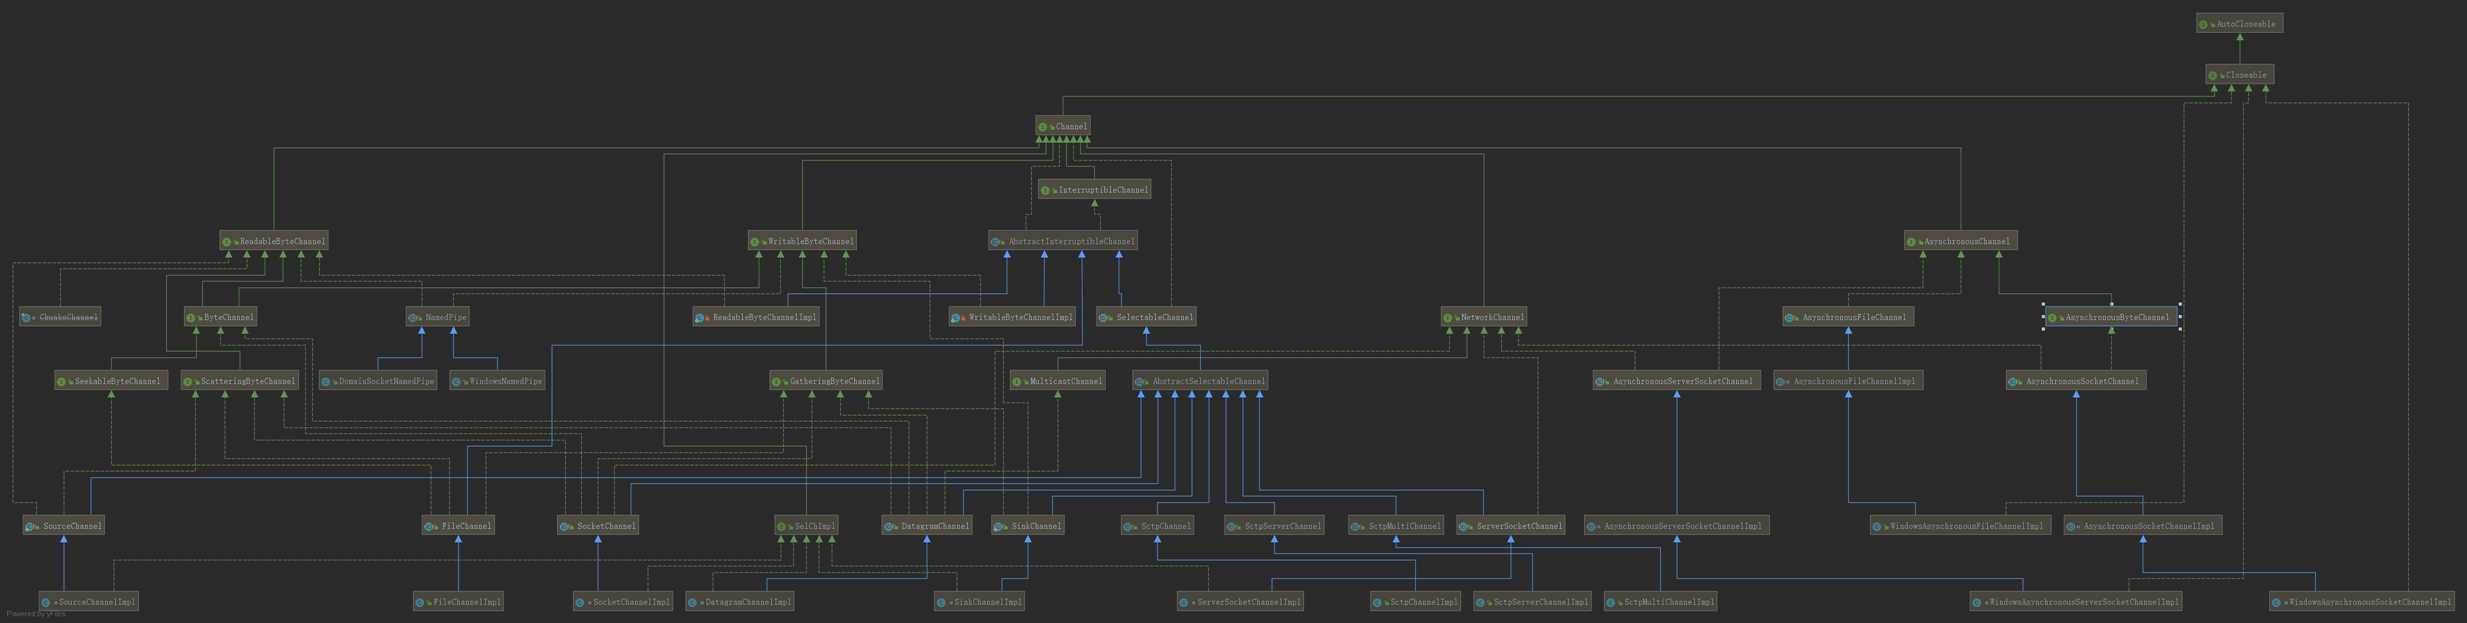Select the DomainSocketNamedPipe node
This screenshot has width=2467, height=623.
point(378,381)
